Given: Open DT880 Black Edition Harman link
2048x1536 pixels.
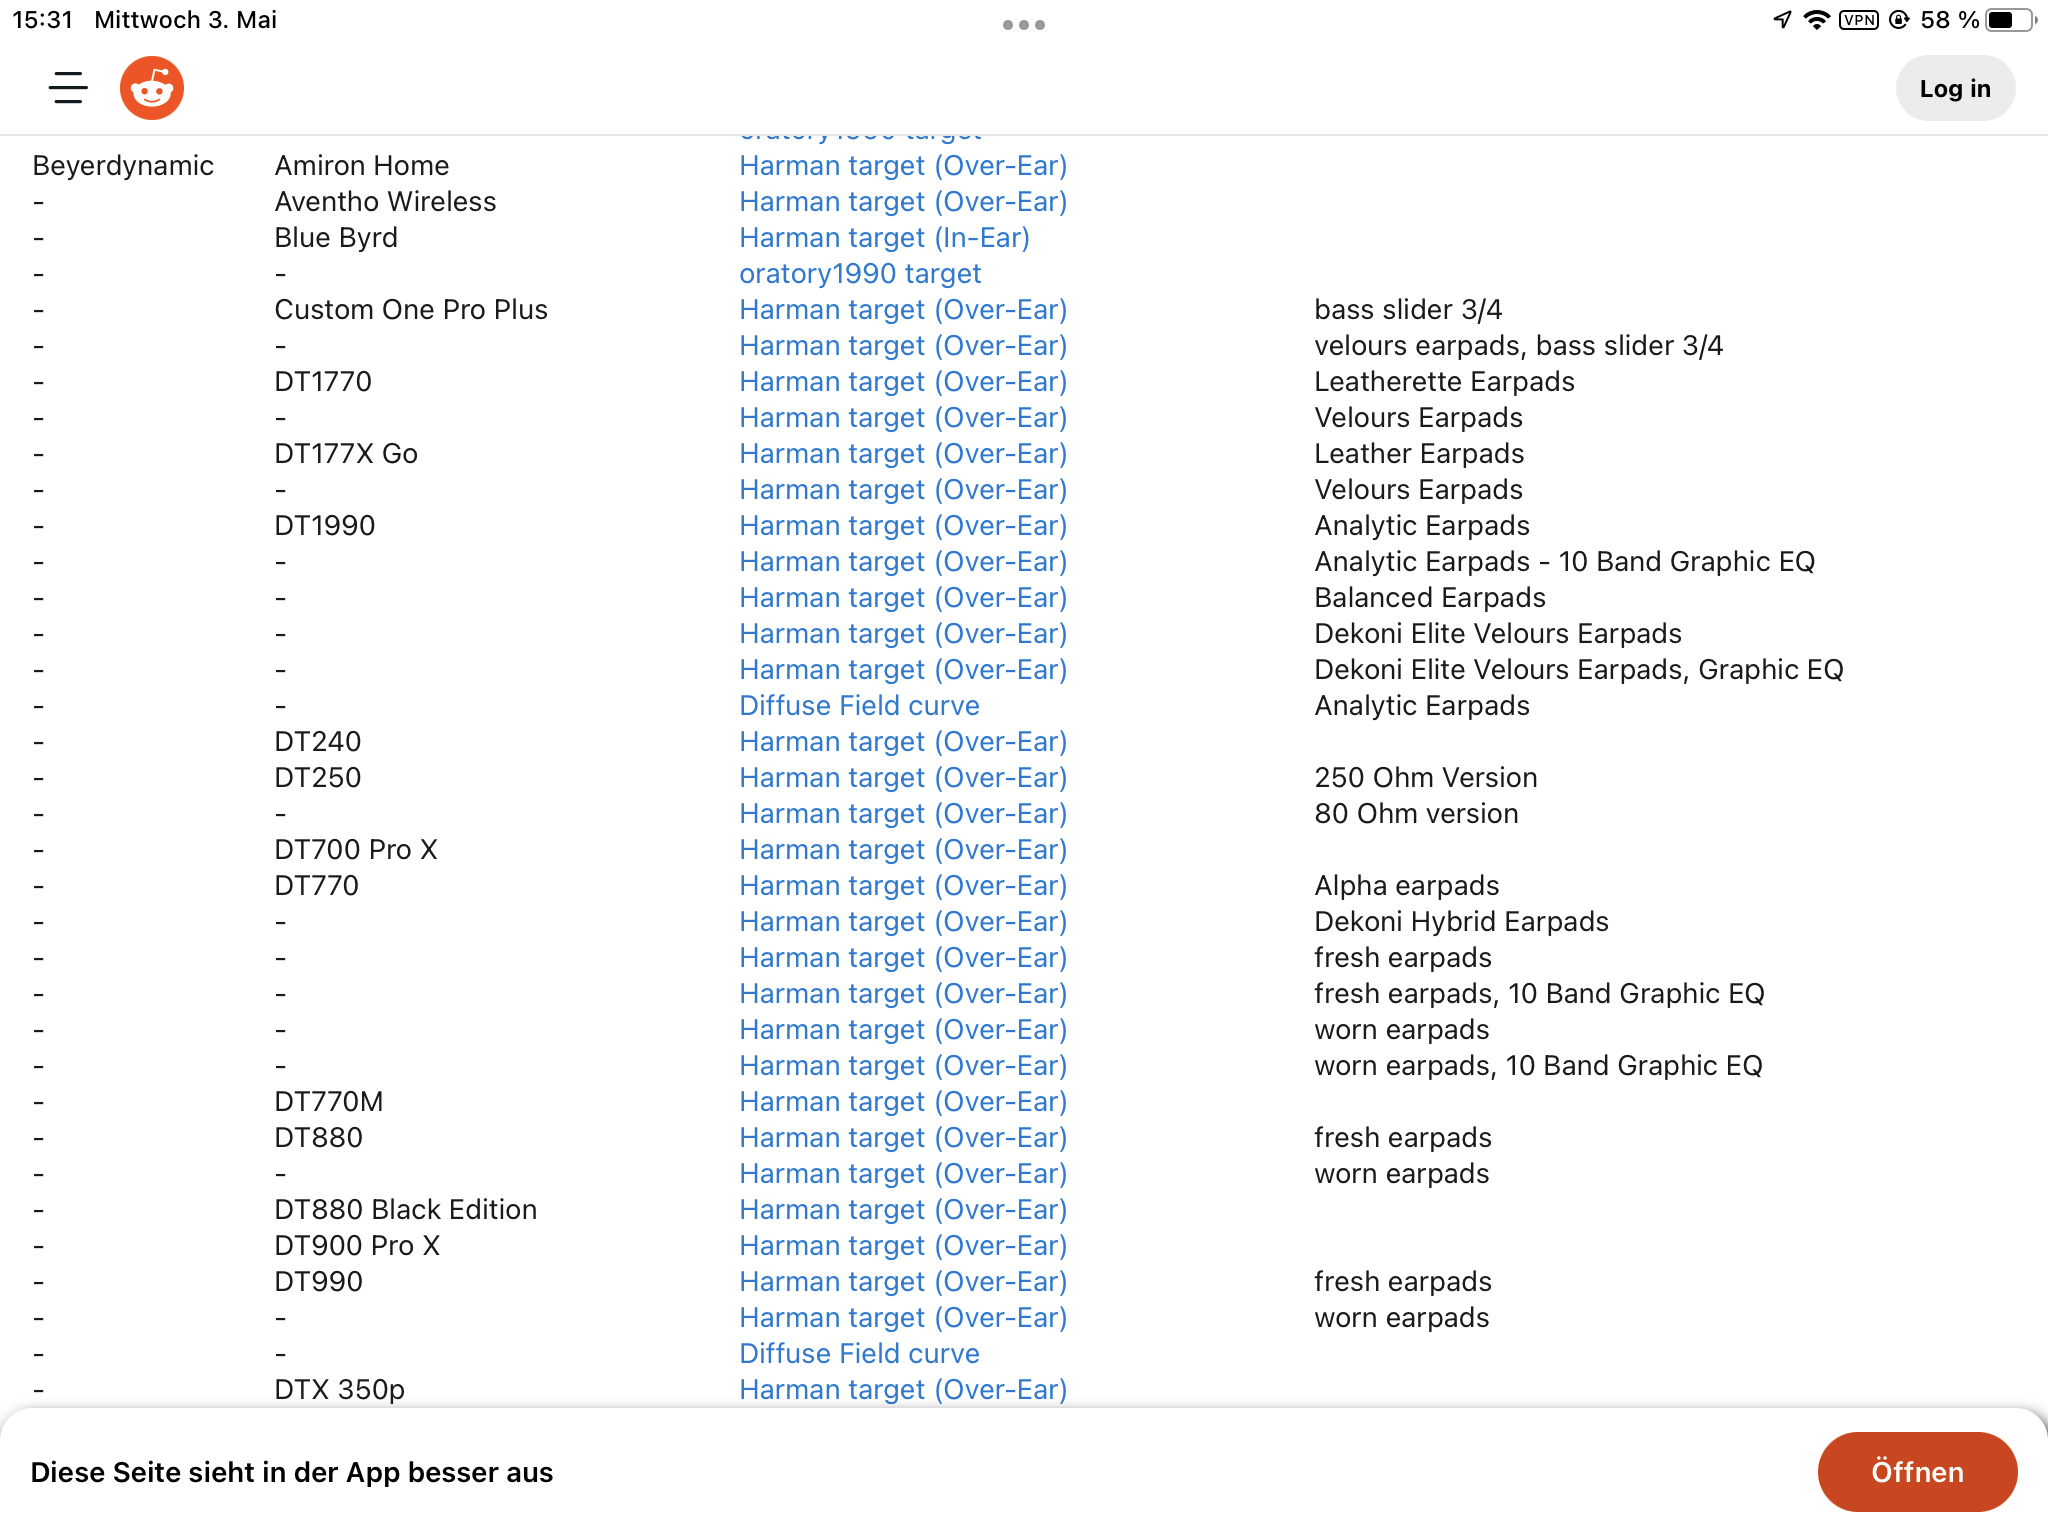Looking at the screenshot, I should point(903,1210).
